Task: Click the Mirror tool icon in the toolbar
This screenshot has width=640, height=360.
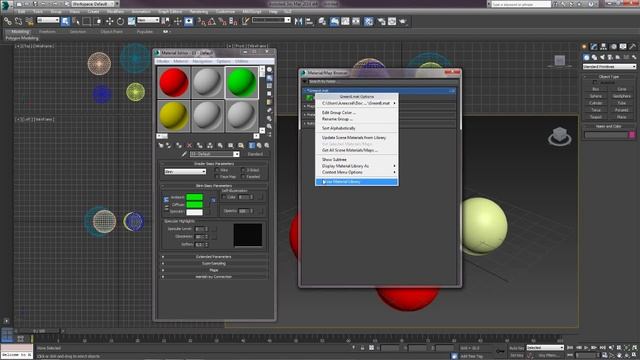Action: pos(298,21)
